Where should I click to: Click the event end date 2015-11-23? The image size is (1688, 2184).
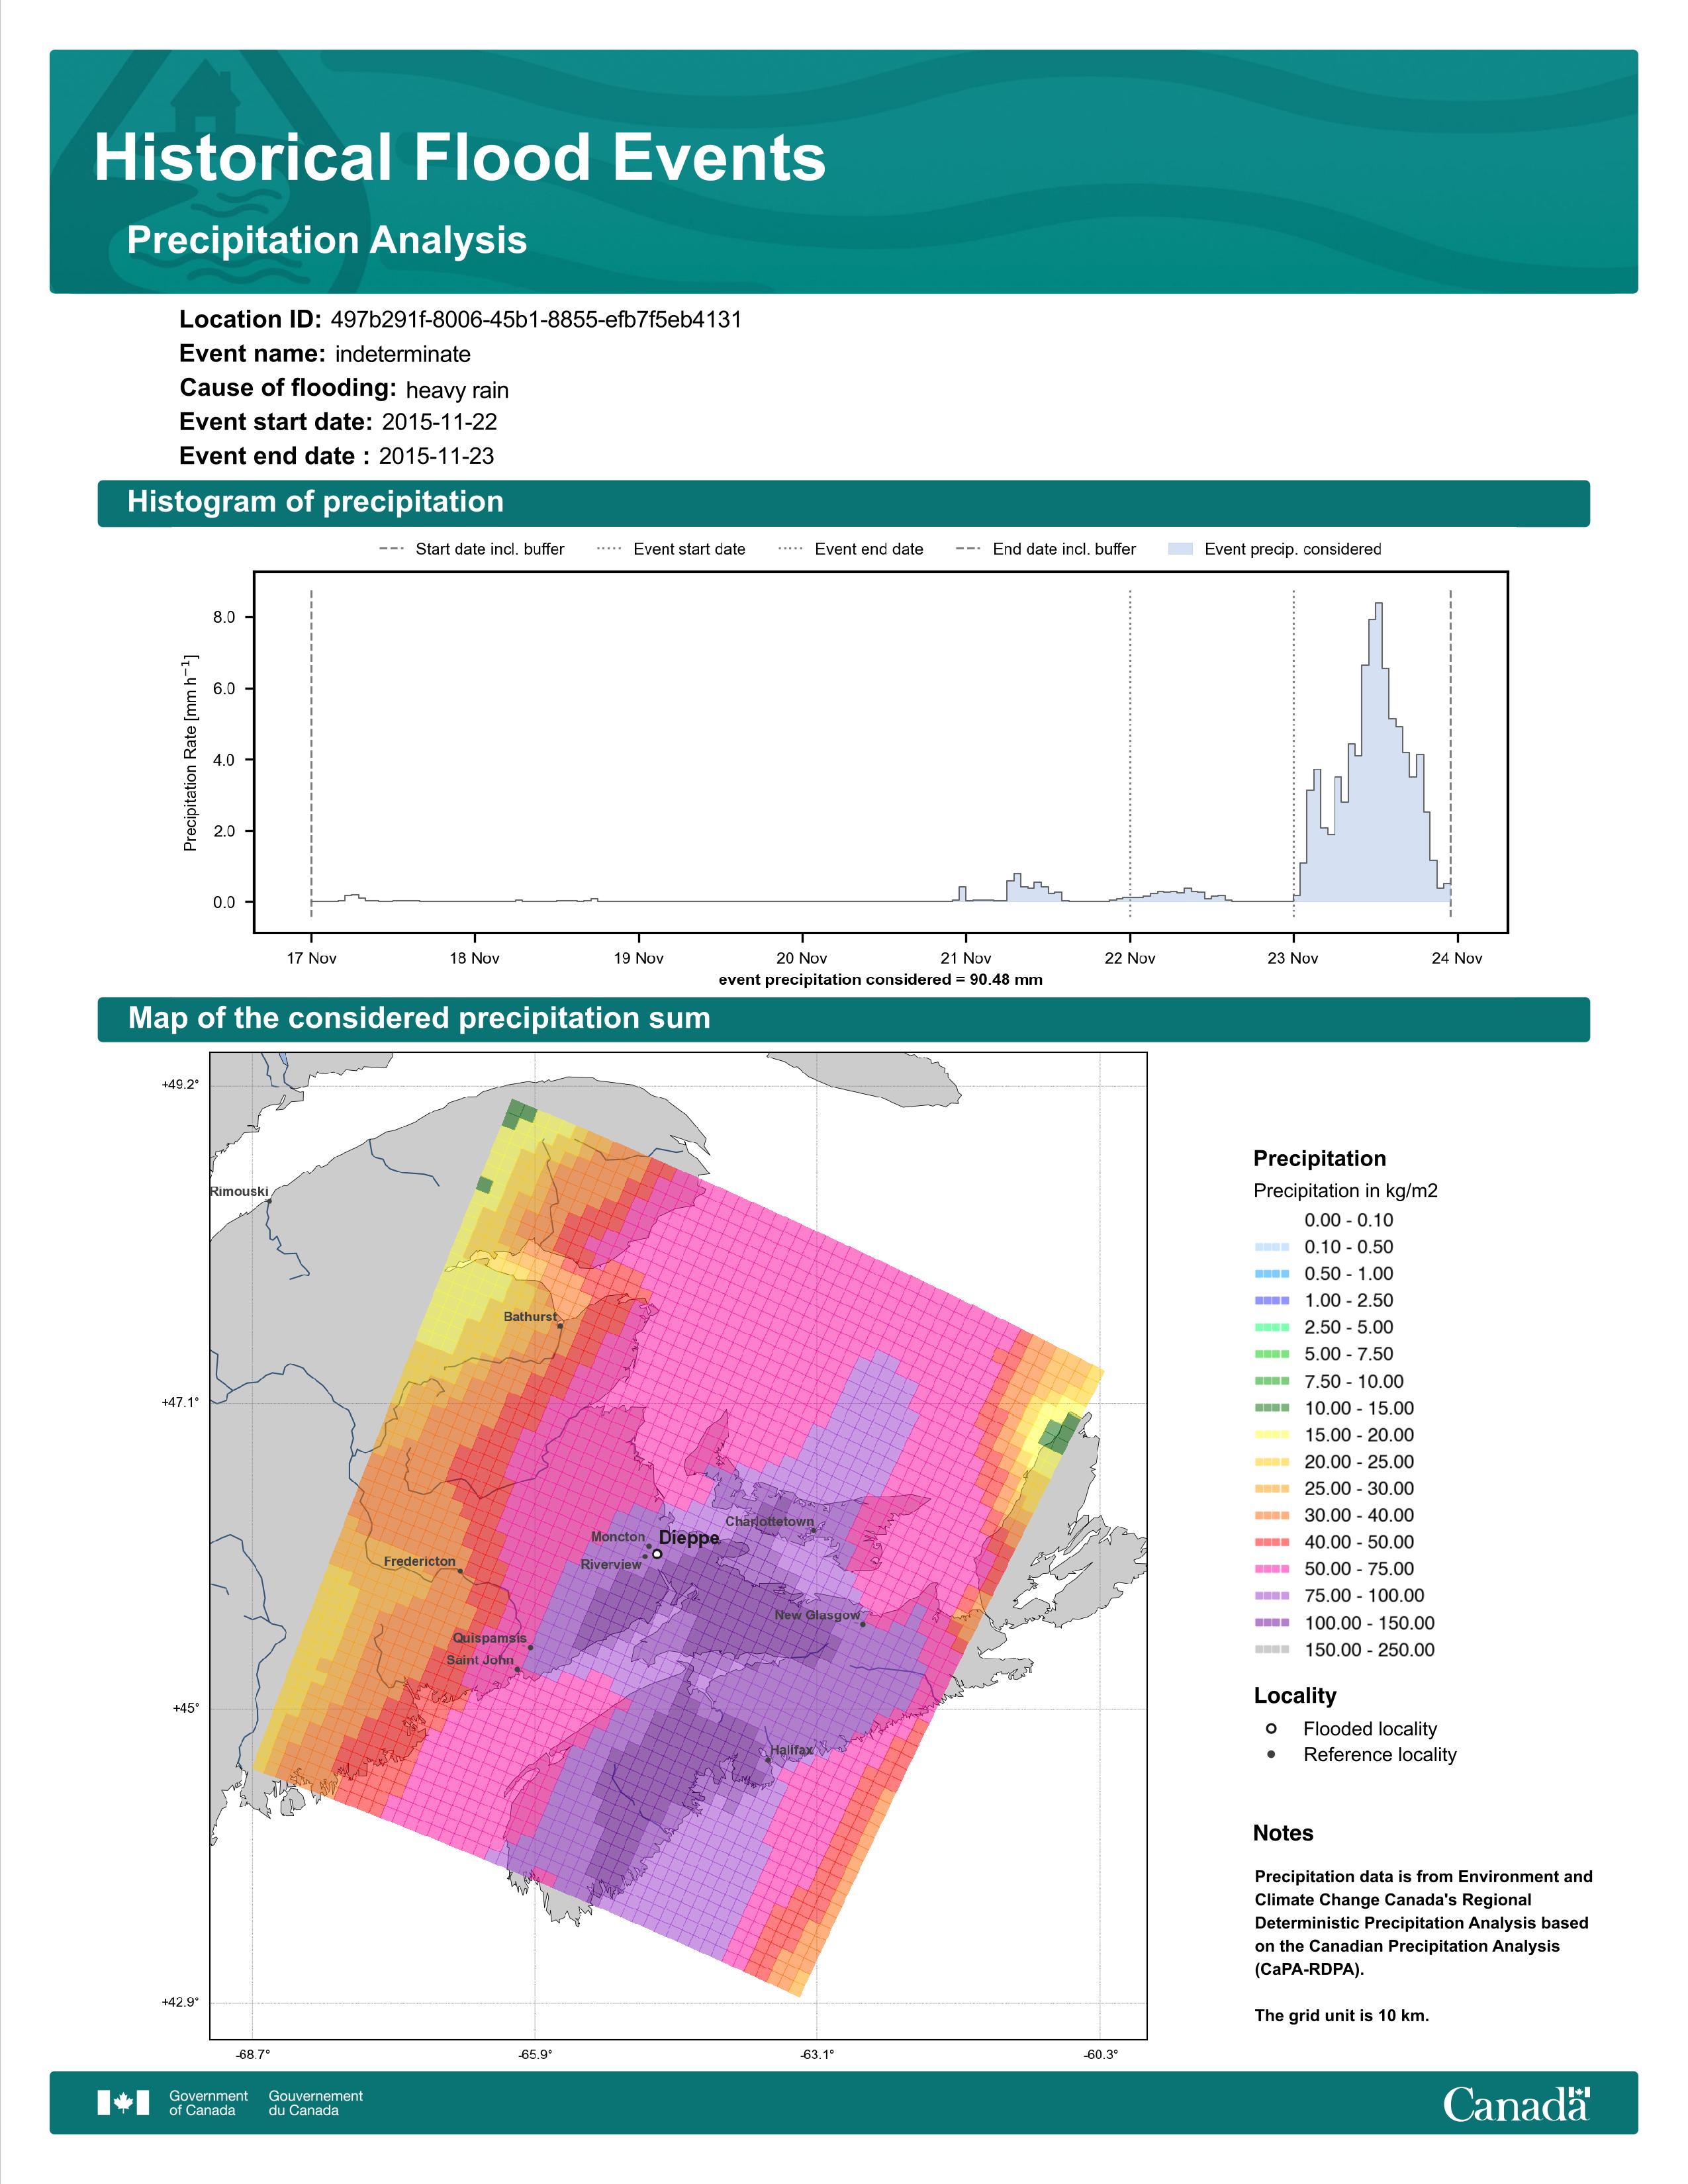point(436,456)
